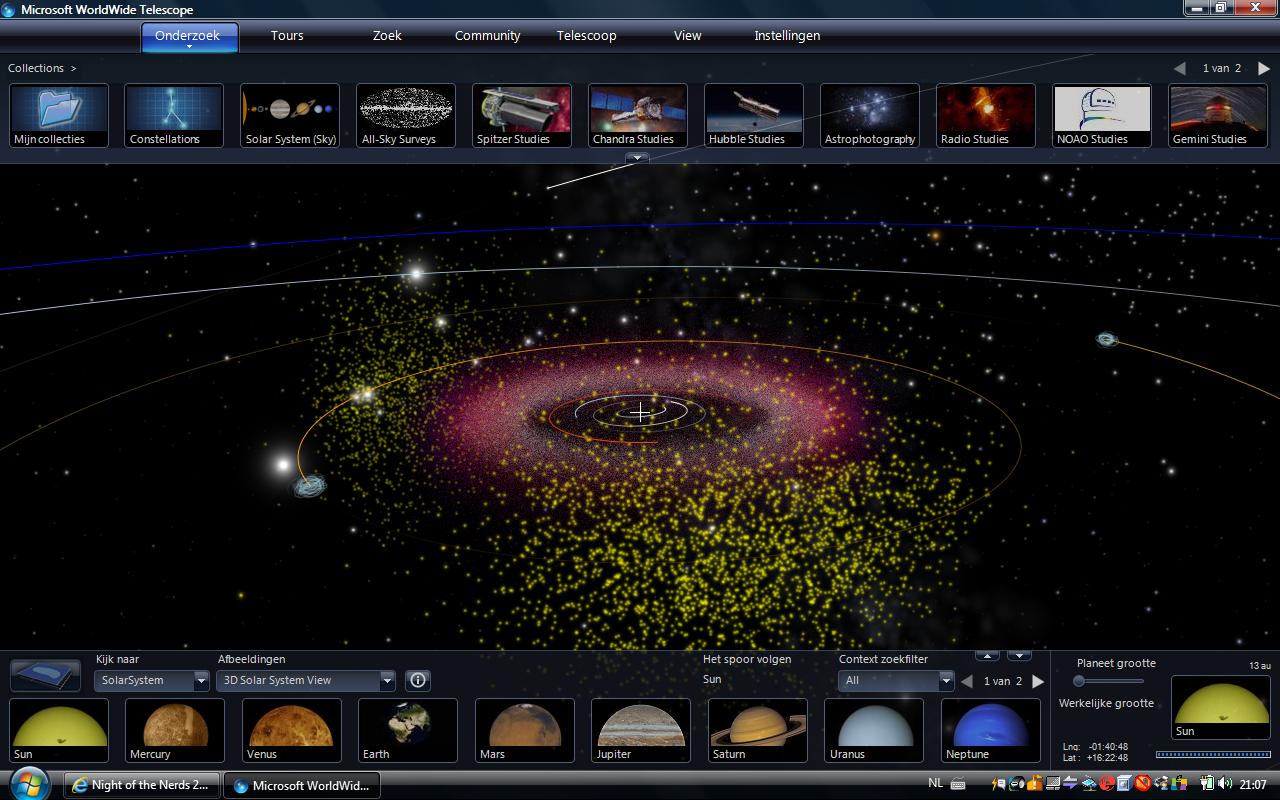Select the Saturn thumbnail
The height and width of the screenshot is (800, 1280).
[758, 731]
